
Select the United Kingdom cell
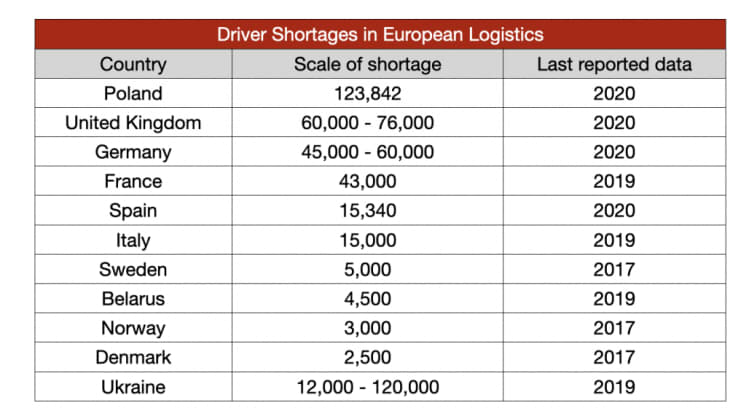click(133, 123)
